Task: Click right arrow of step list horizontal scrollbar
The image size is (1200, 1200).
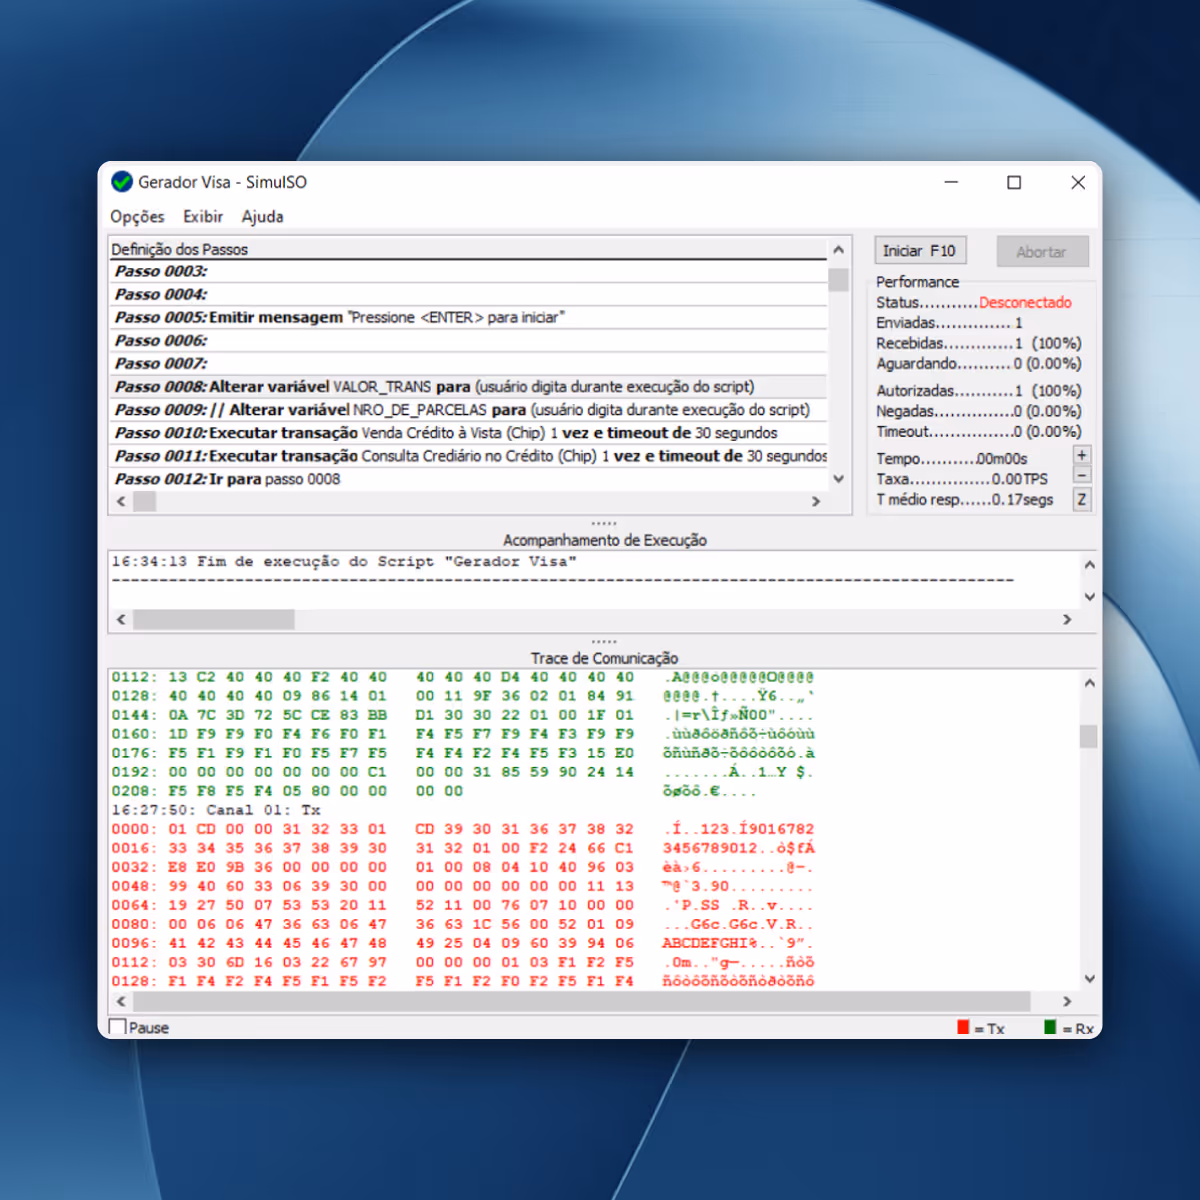Action: pyautogui.click(x=816, y=502)
